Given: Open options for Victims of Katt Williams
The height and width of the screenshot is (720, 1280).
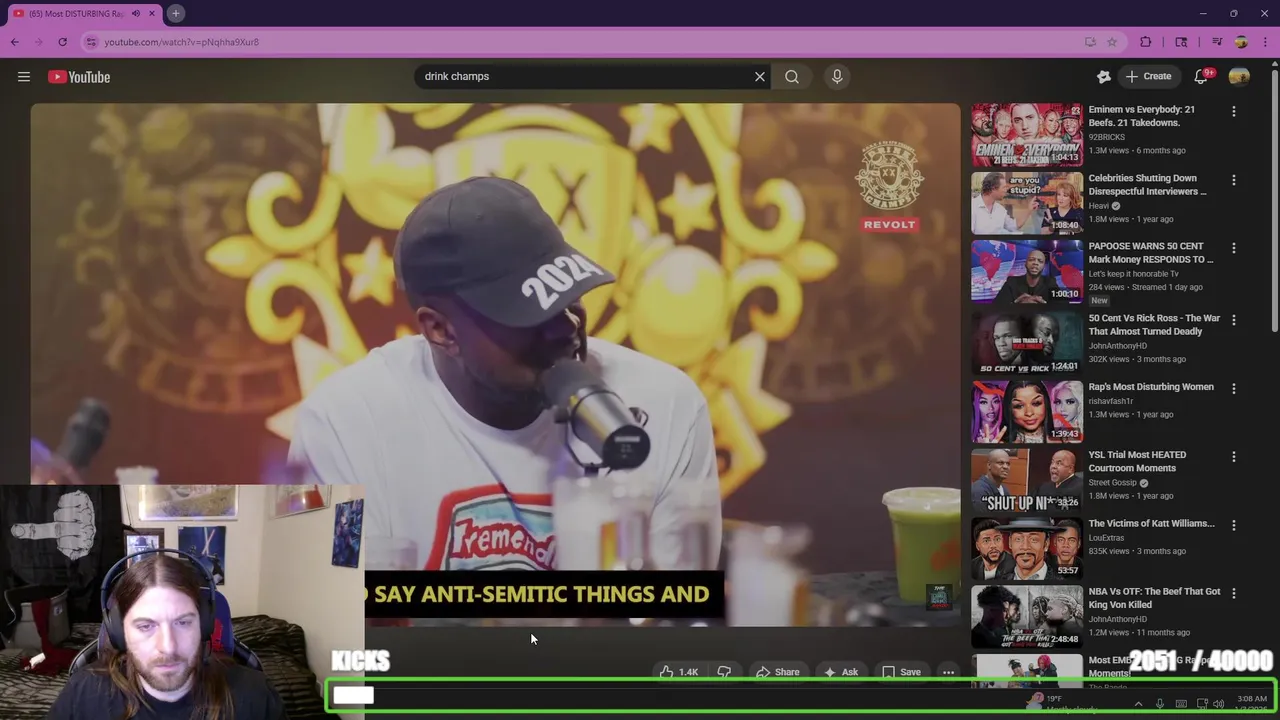Looking at the screenshot, I should point(1233,525).
